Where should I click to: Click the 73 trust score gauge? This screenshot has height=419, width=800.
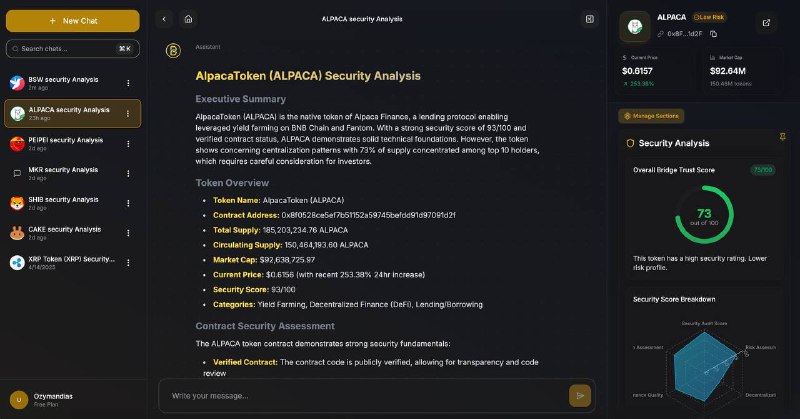pyautogui.click(x=704, y=214)
